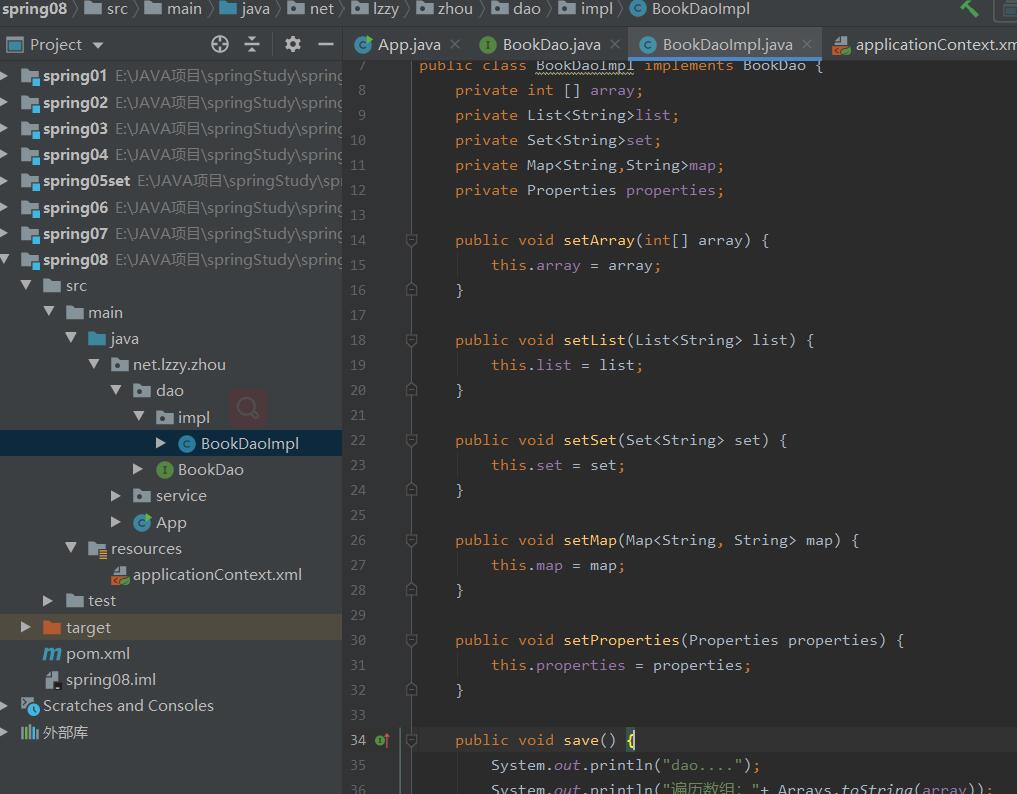Close the BookDao.java tab
This screenshot has height=794, width=1017.
(x=614, y=44)
